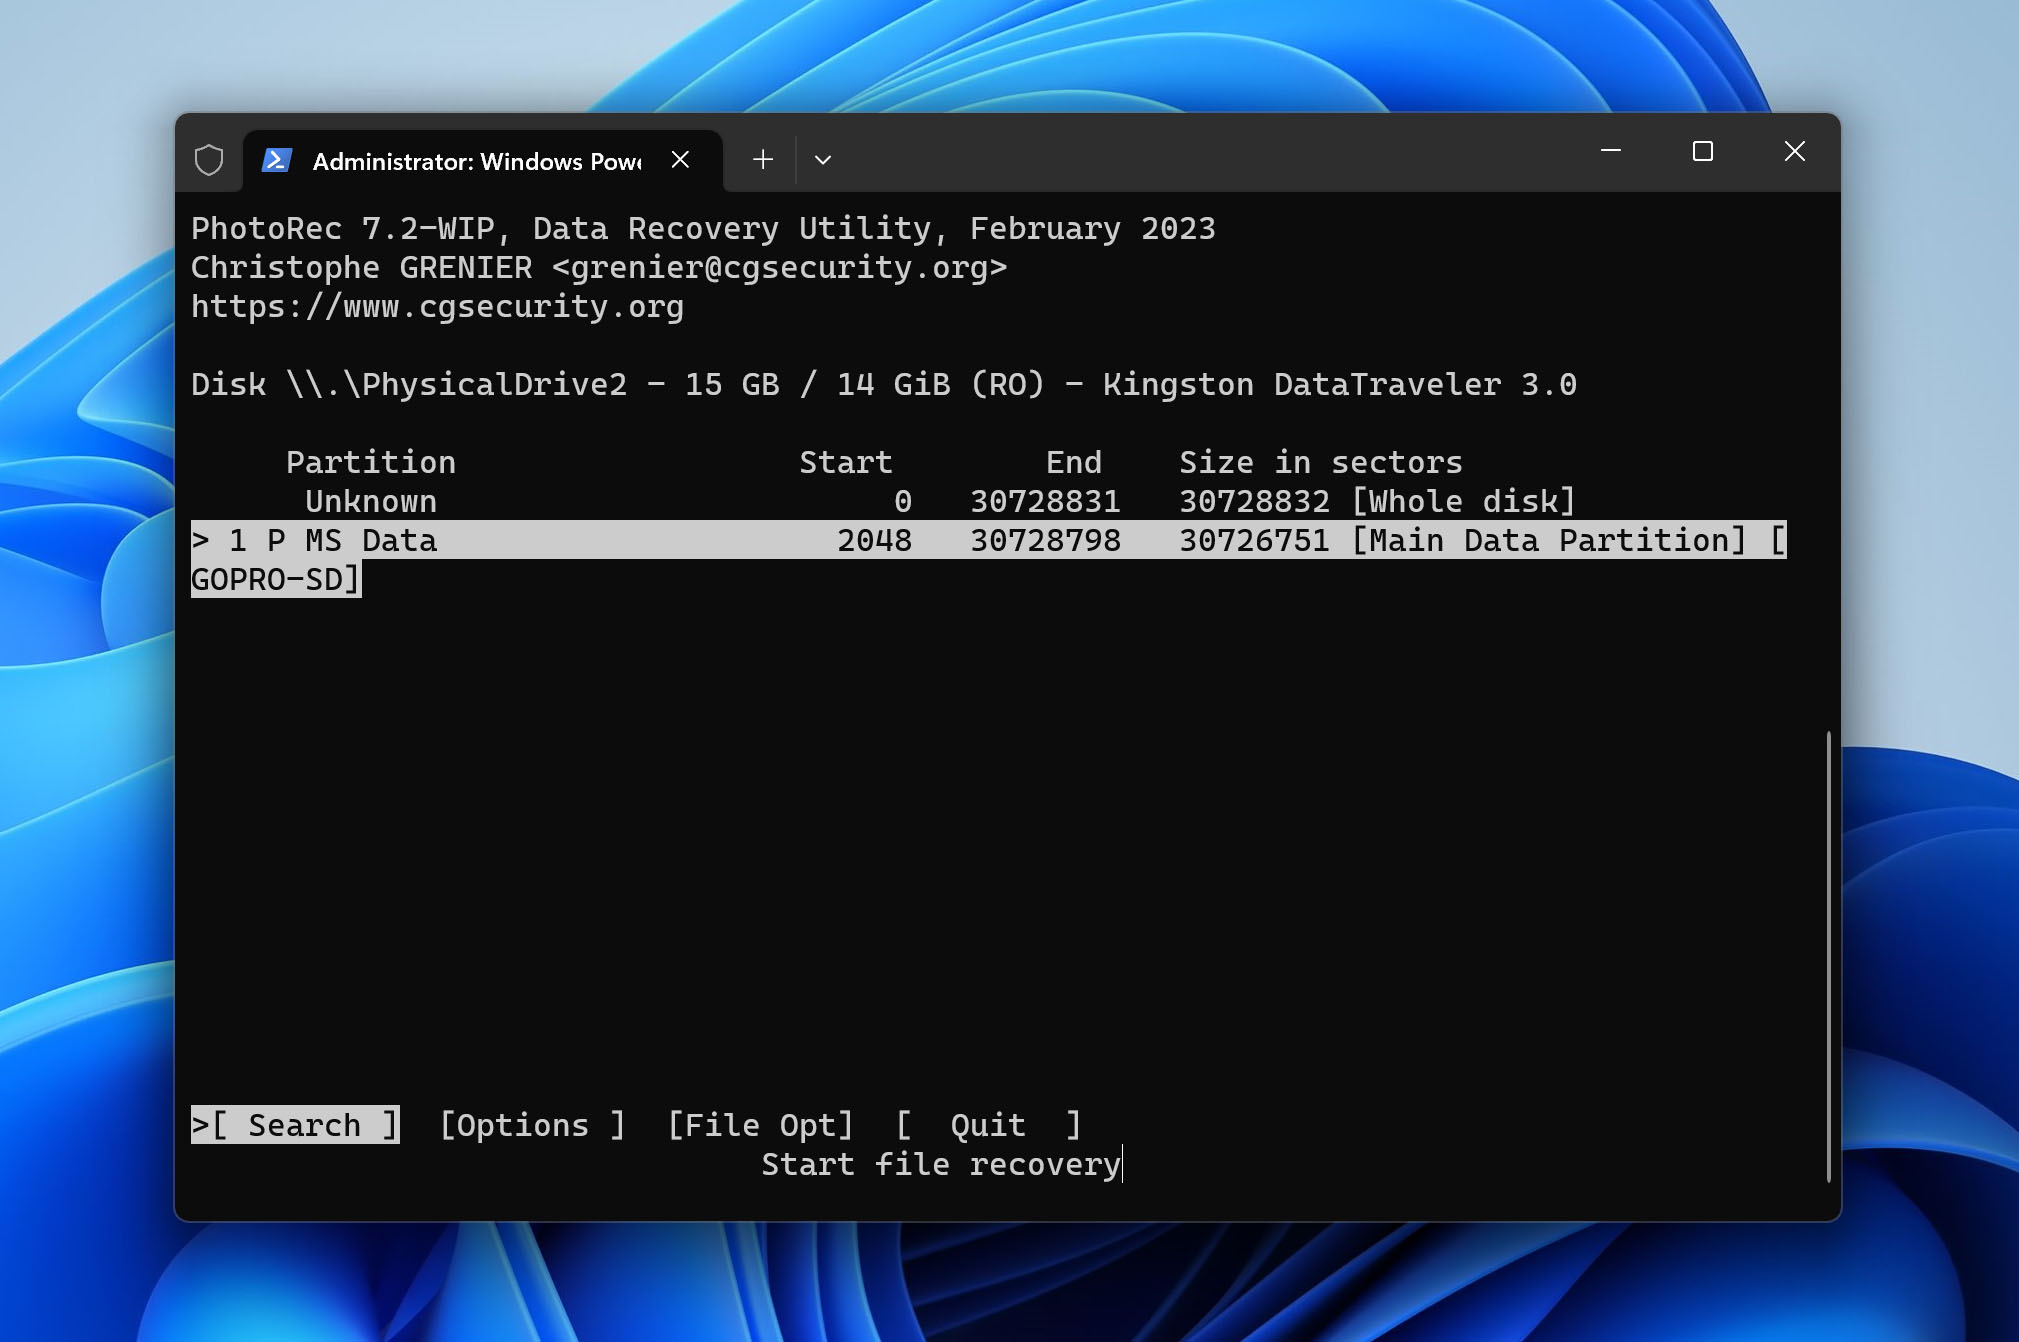Screen dimensions: 2019x1342
Task: Click the grenier@cgsecurity.org email address
Action: click(x=779, y=267)
